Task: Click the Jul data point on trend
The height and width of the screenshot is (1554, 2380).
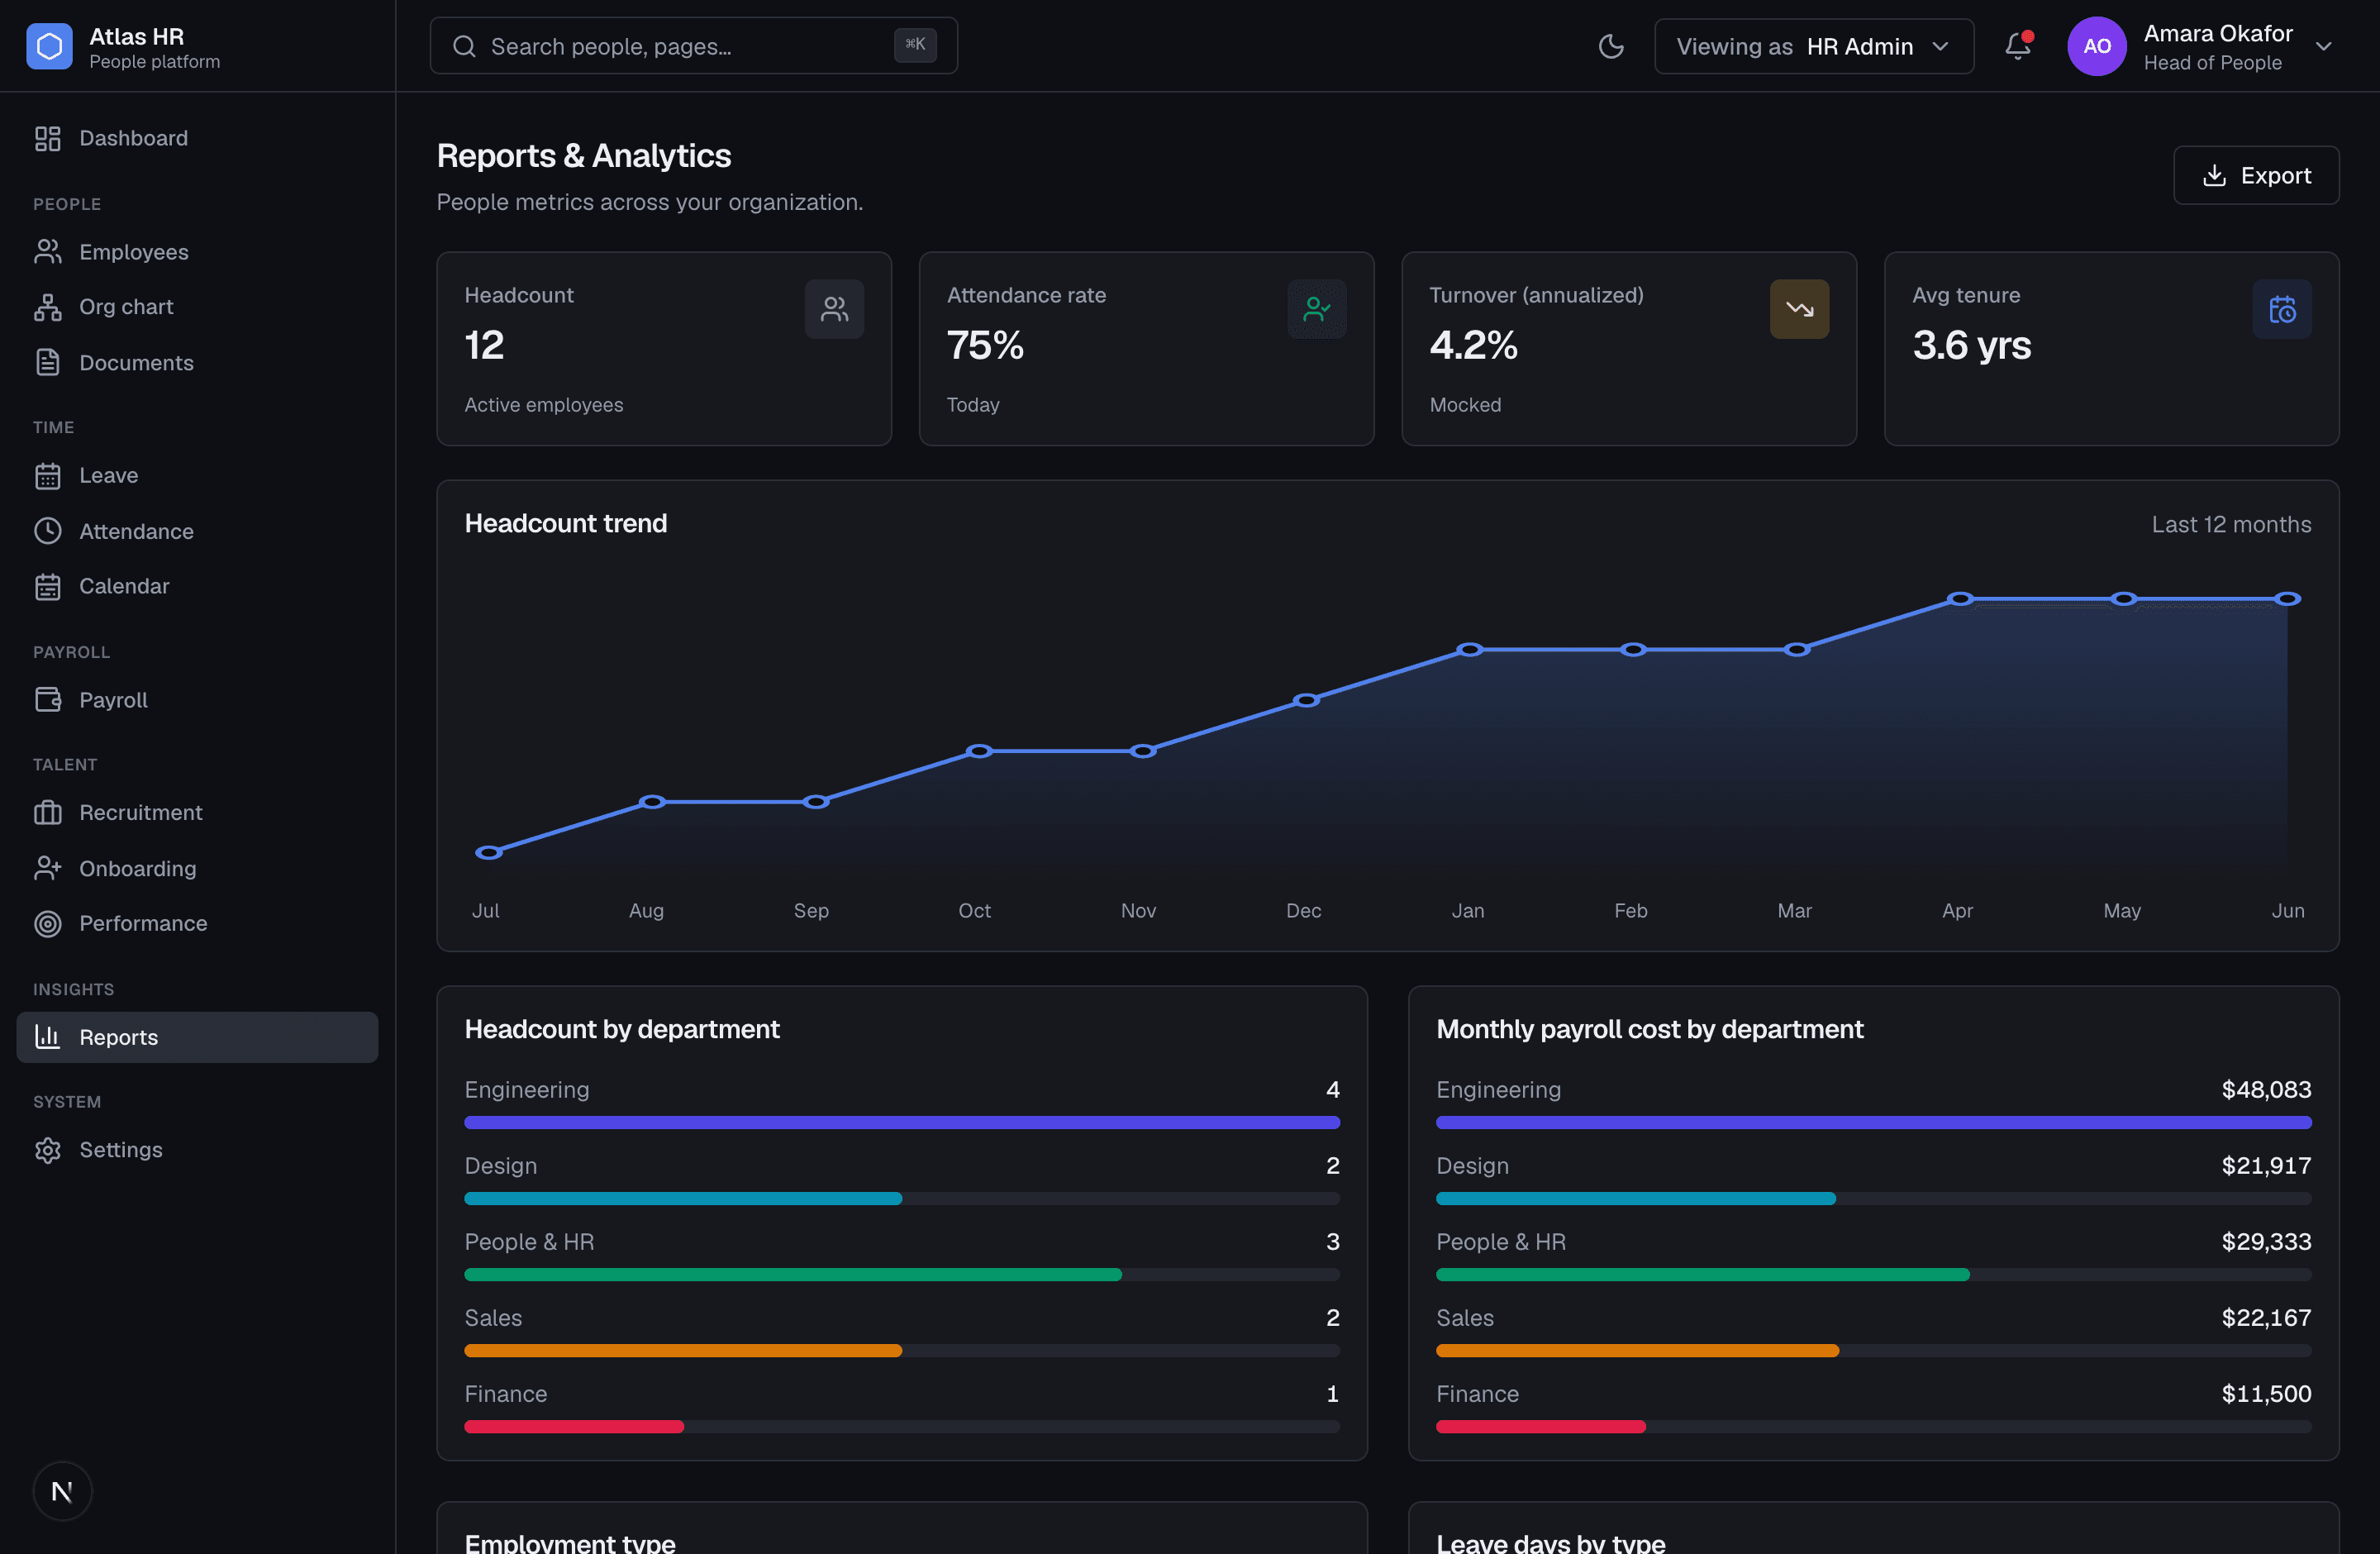Action: (x=488, y=852)
